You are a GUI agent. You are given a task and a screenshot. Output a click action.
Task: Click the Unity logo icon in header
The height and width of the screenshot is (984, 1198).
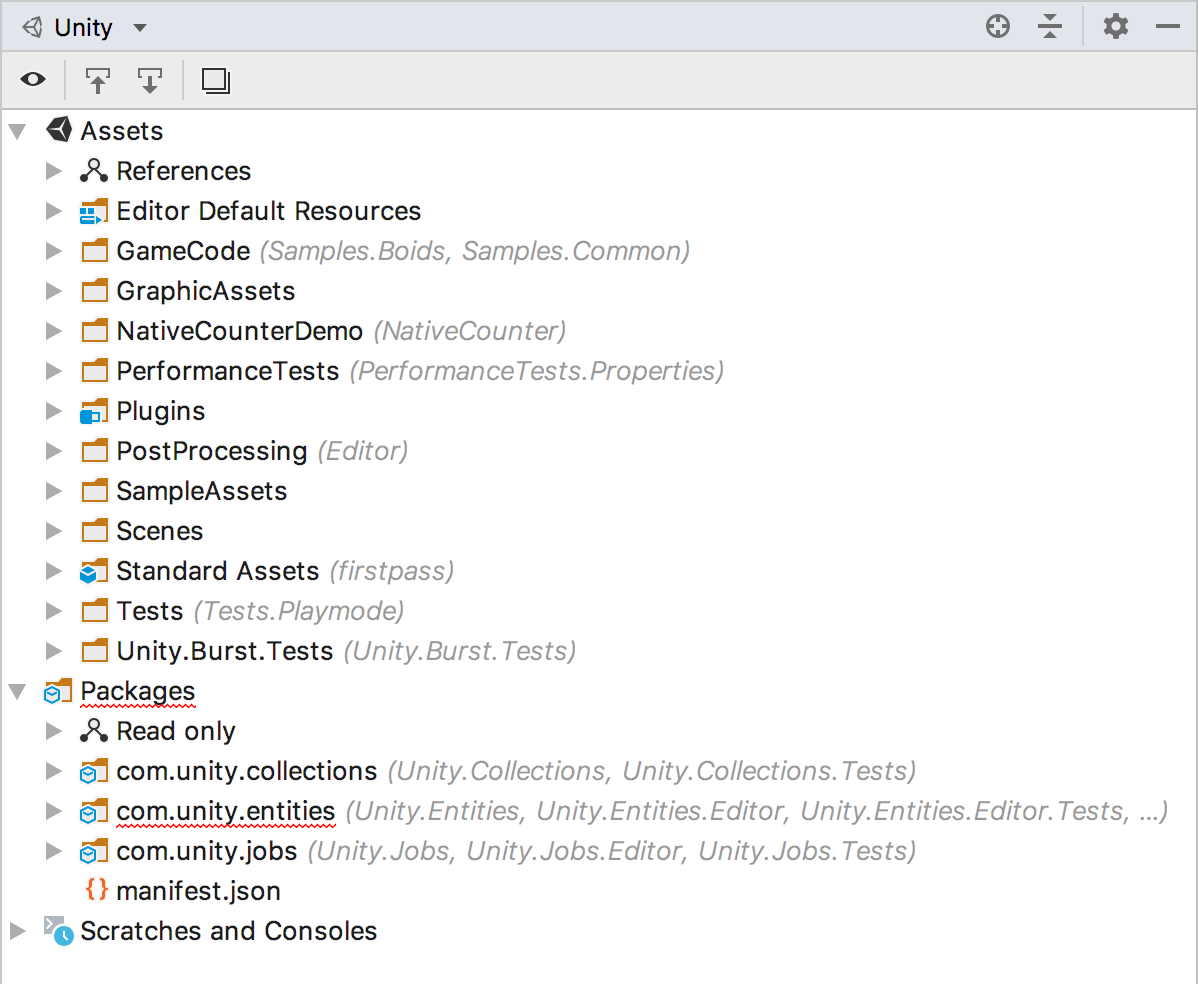32,28
